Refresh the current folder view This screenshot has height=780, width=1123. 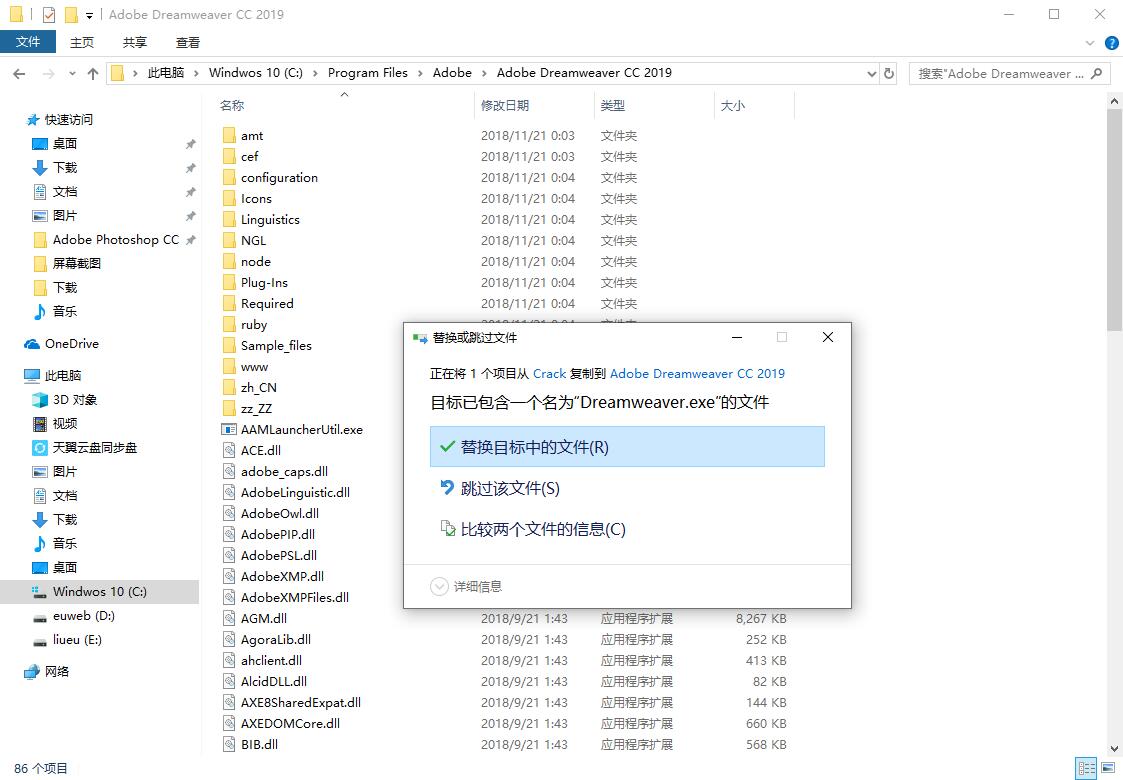click(x=889, y=73)
